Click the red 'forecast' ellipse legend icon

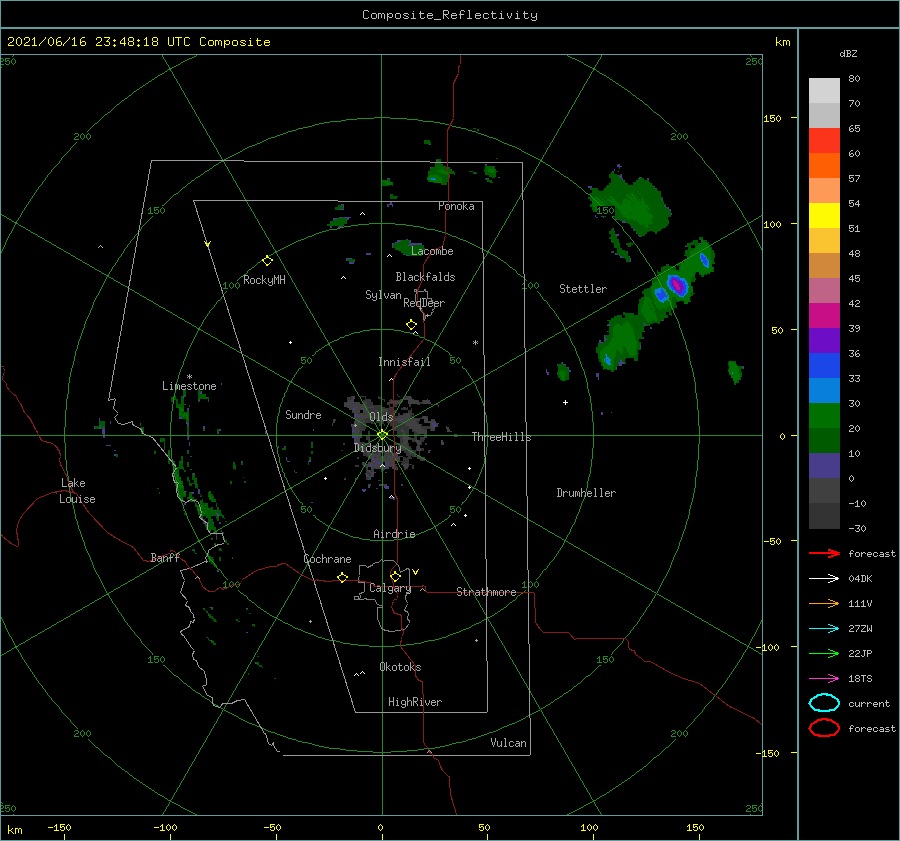pos(824,728)
